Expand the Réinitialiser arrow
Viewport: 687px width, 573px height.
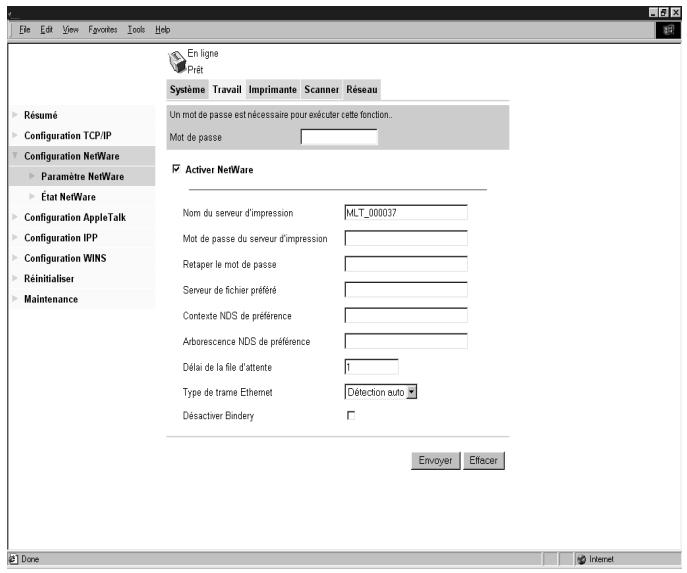(x=15, y=278)
